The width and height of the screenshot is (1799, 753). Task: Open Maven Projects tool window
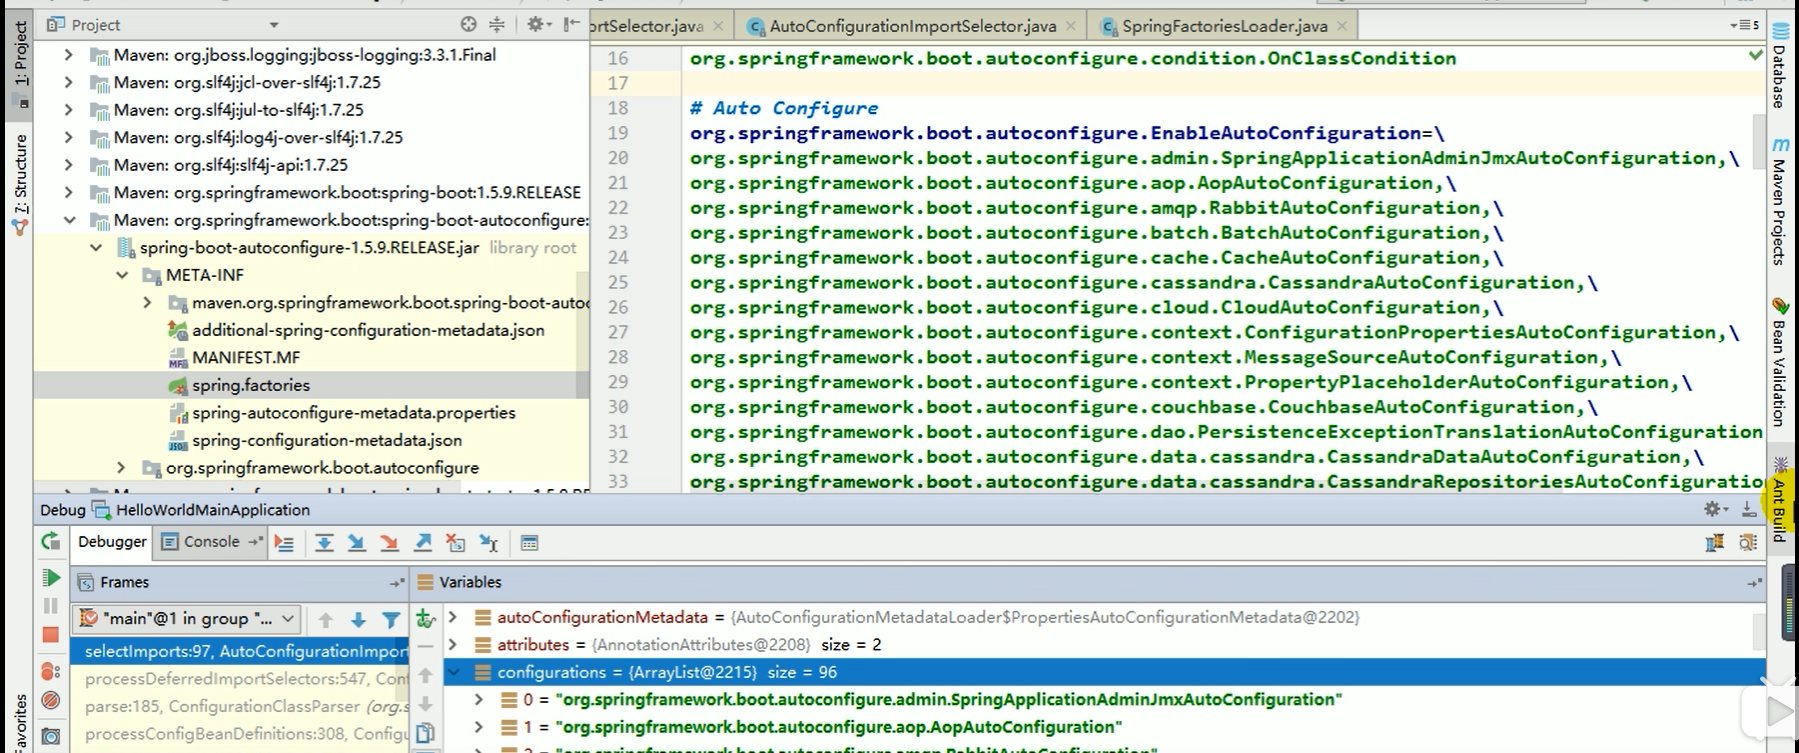(1780, 203)
